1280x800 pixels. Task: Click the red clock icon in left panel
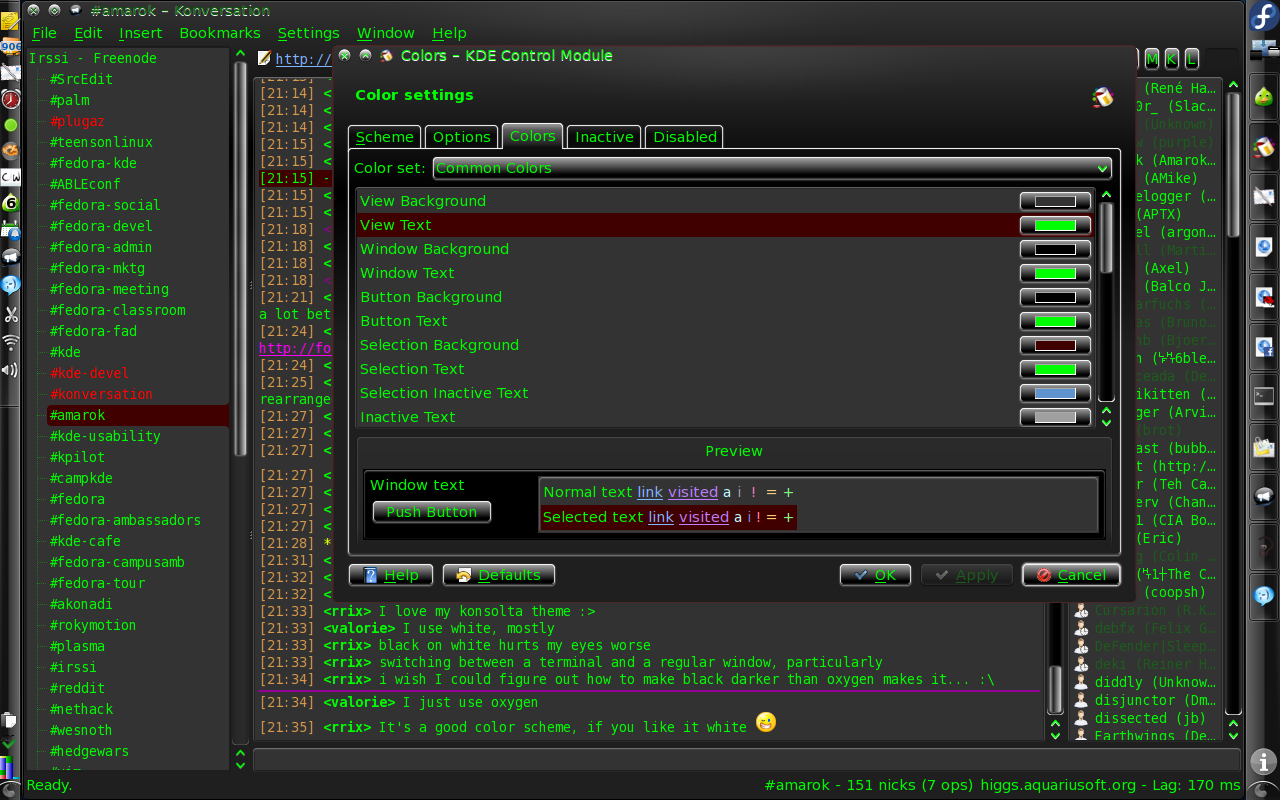coord(10,99)
